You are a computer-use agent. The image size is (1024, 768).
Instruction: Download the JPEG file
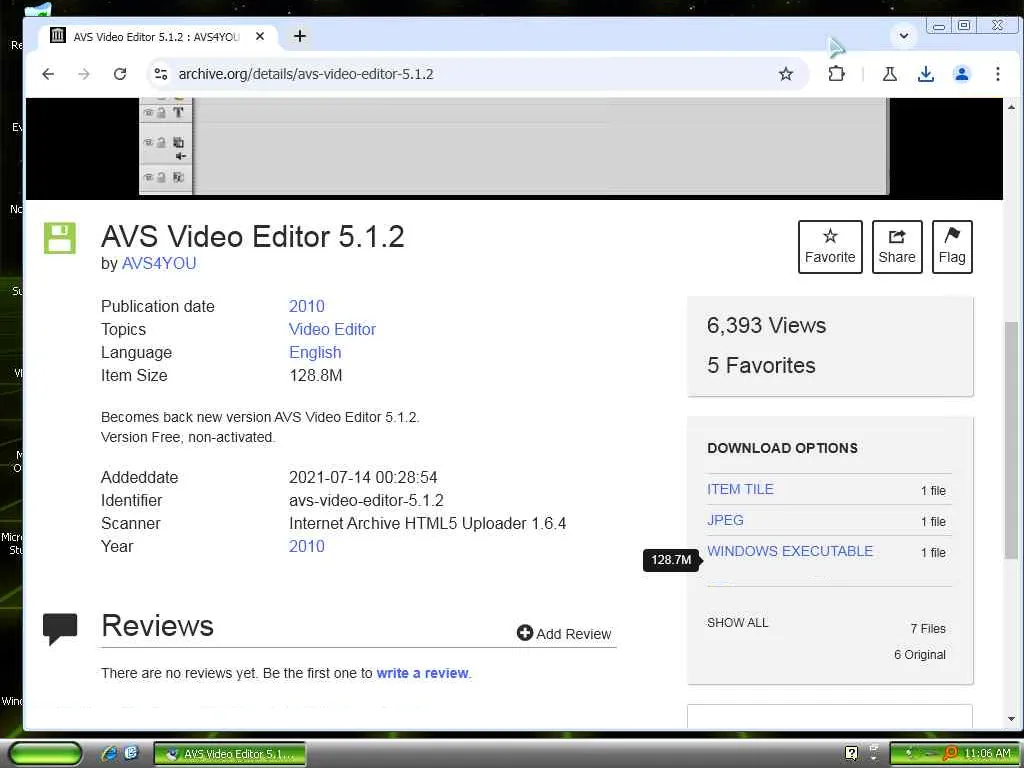[x=725, y=520]
